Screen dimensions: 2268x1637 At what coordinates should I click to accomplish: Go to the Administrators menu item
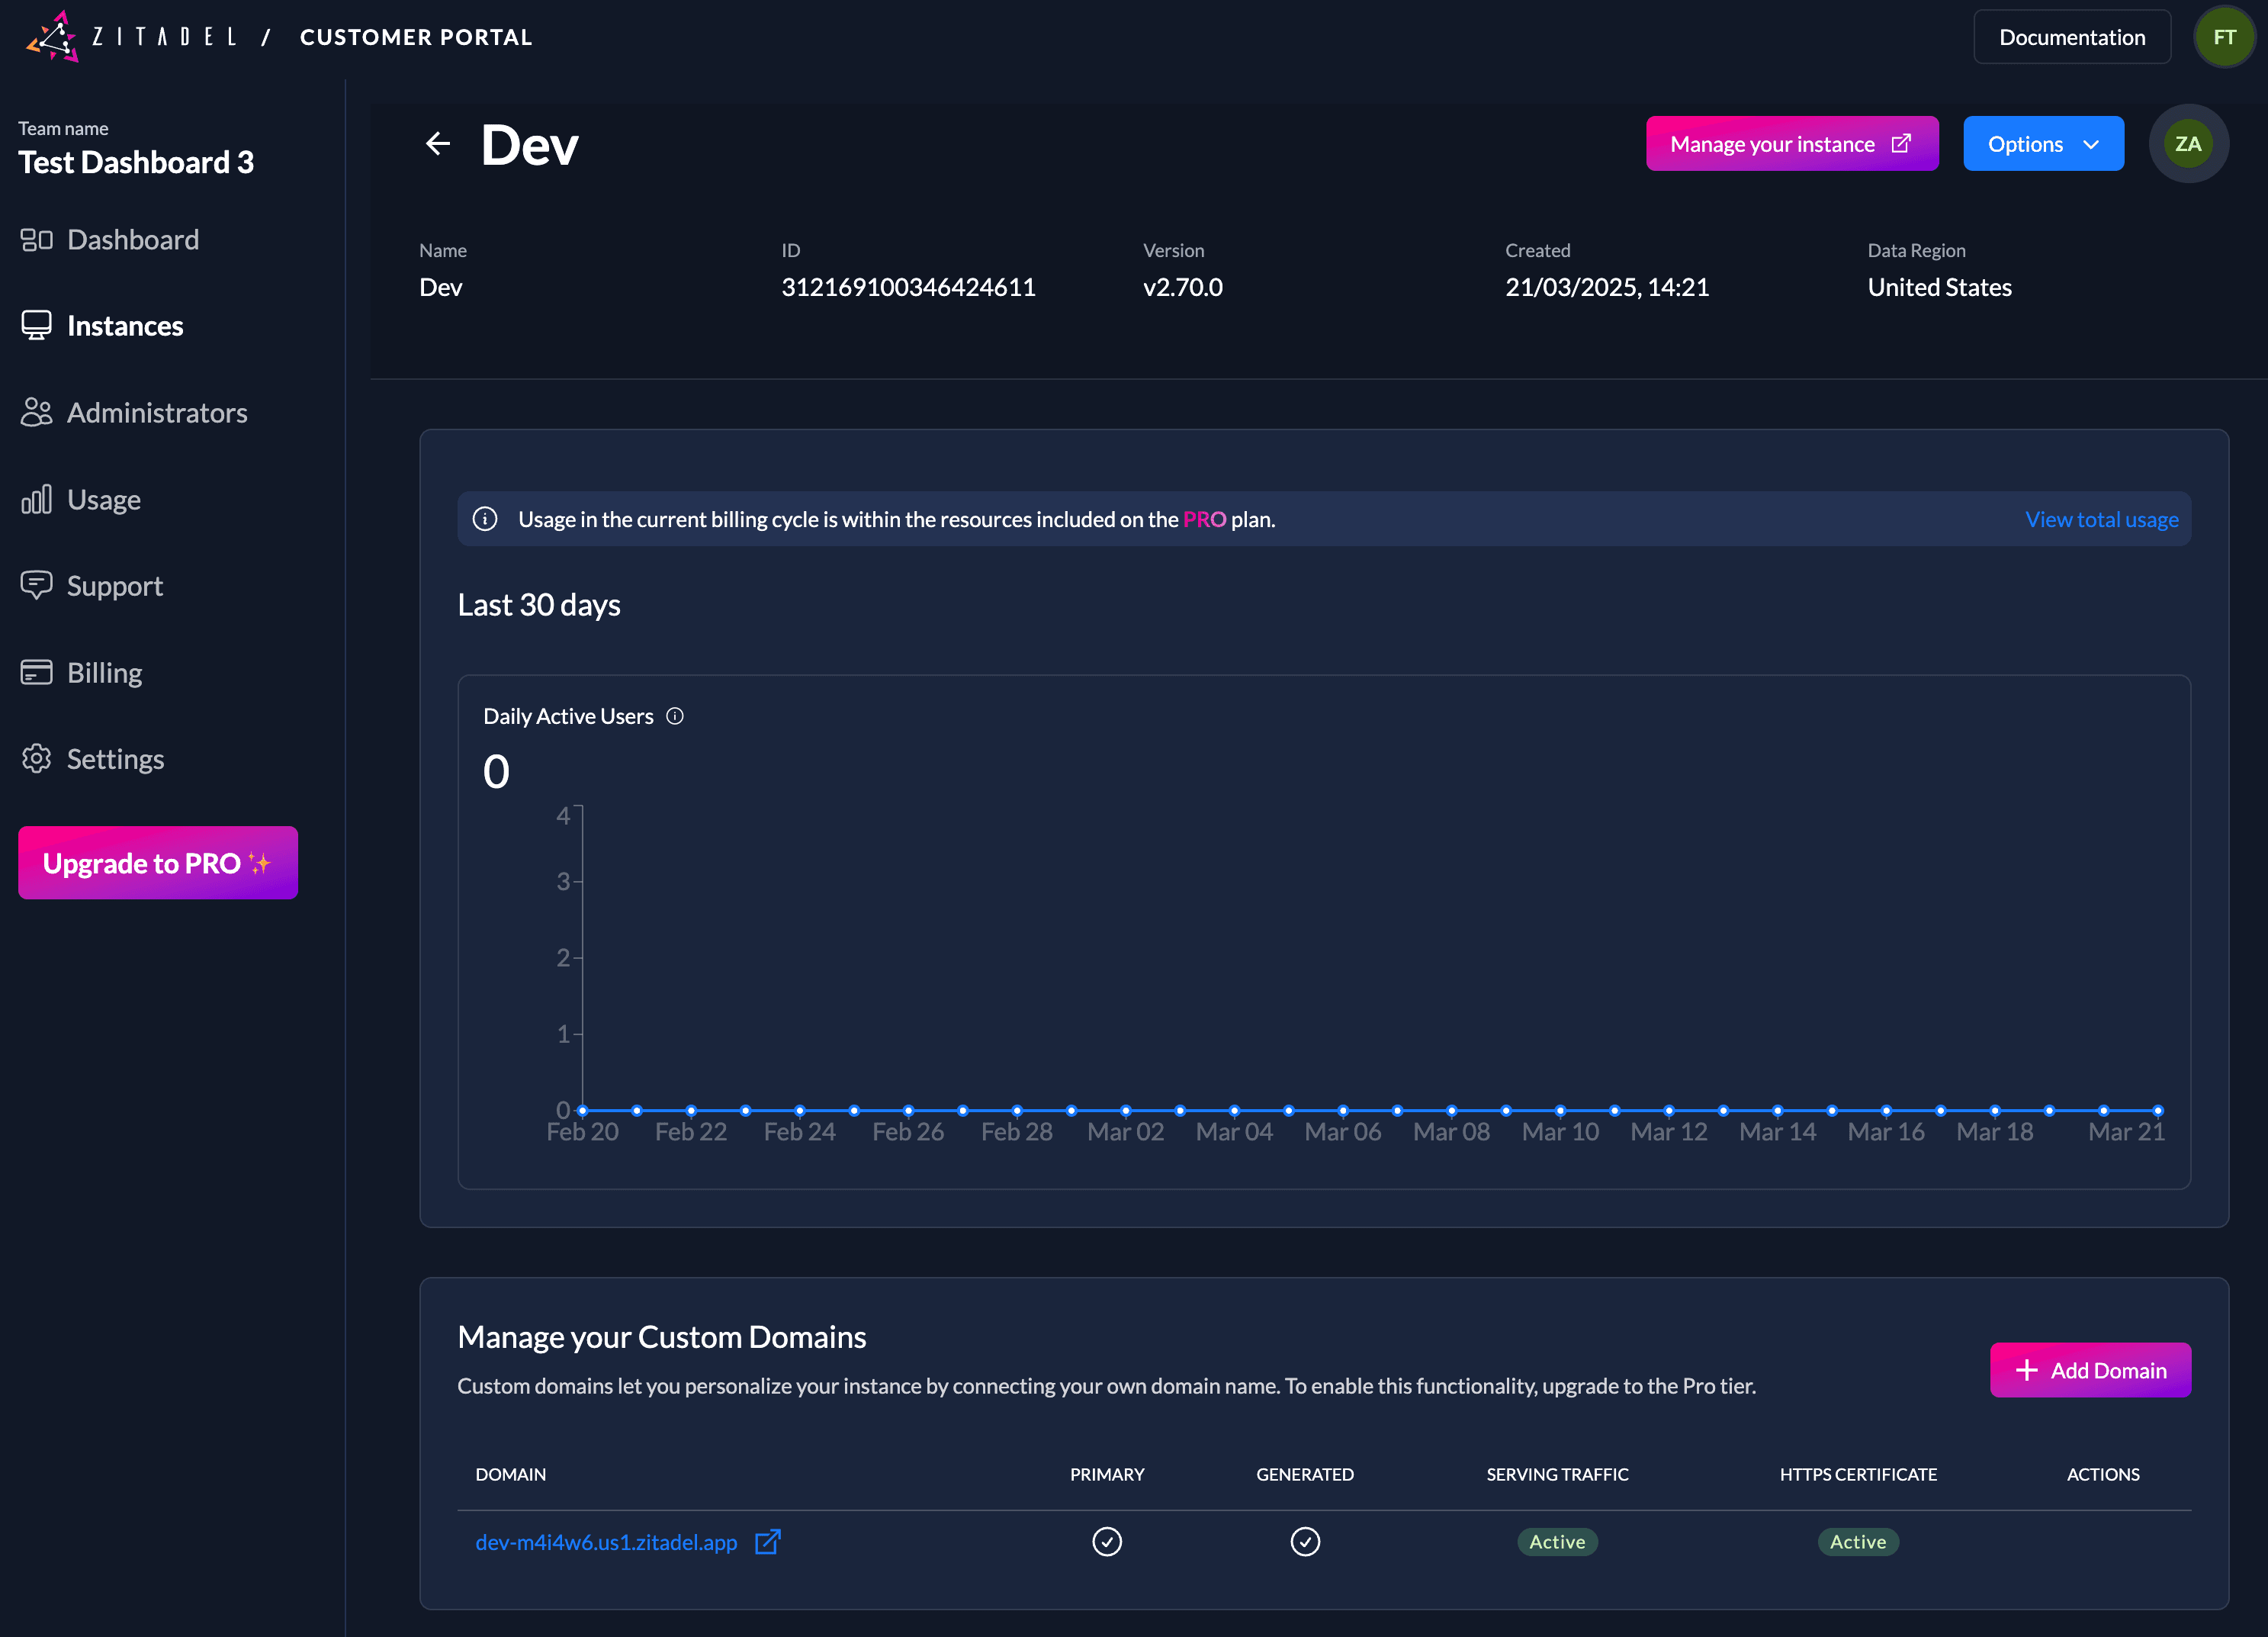[x=157, y=413]
